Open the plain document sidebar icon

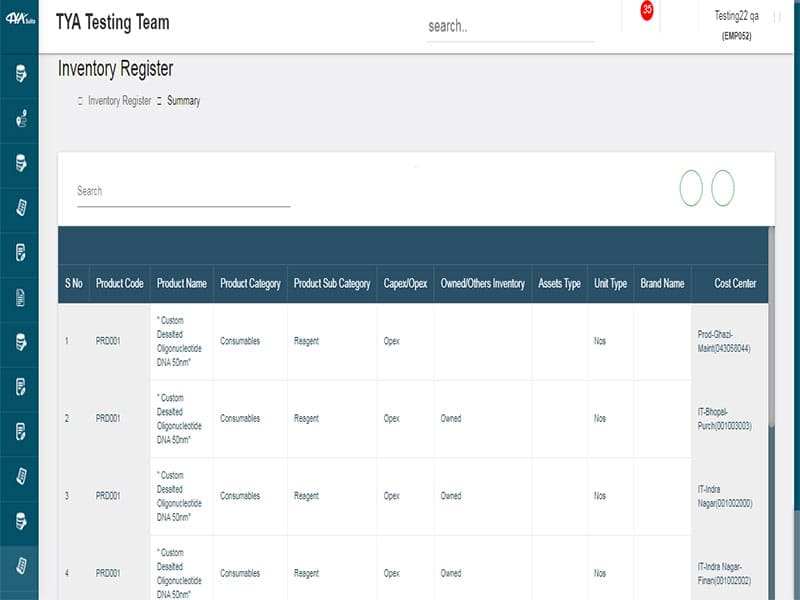pyautogui.click(x=20, y=296)
